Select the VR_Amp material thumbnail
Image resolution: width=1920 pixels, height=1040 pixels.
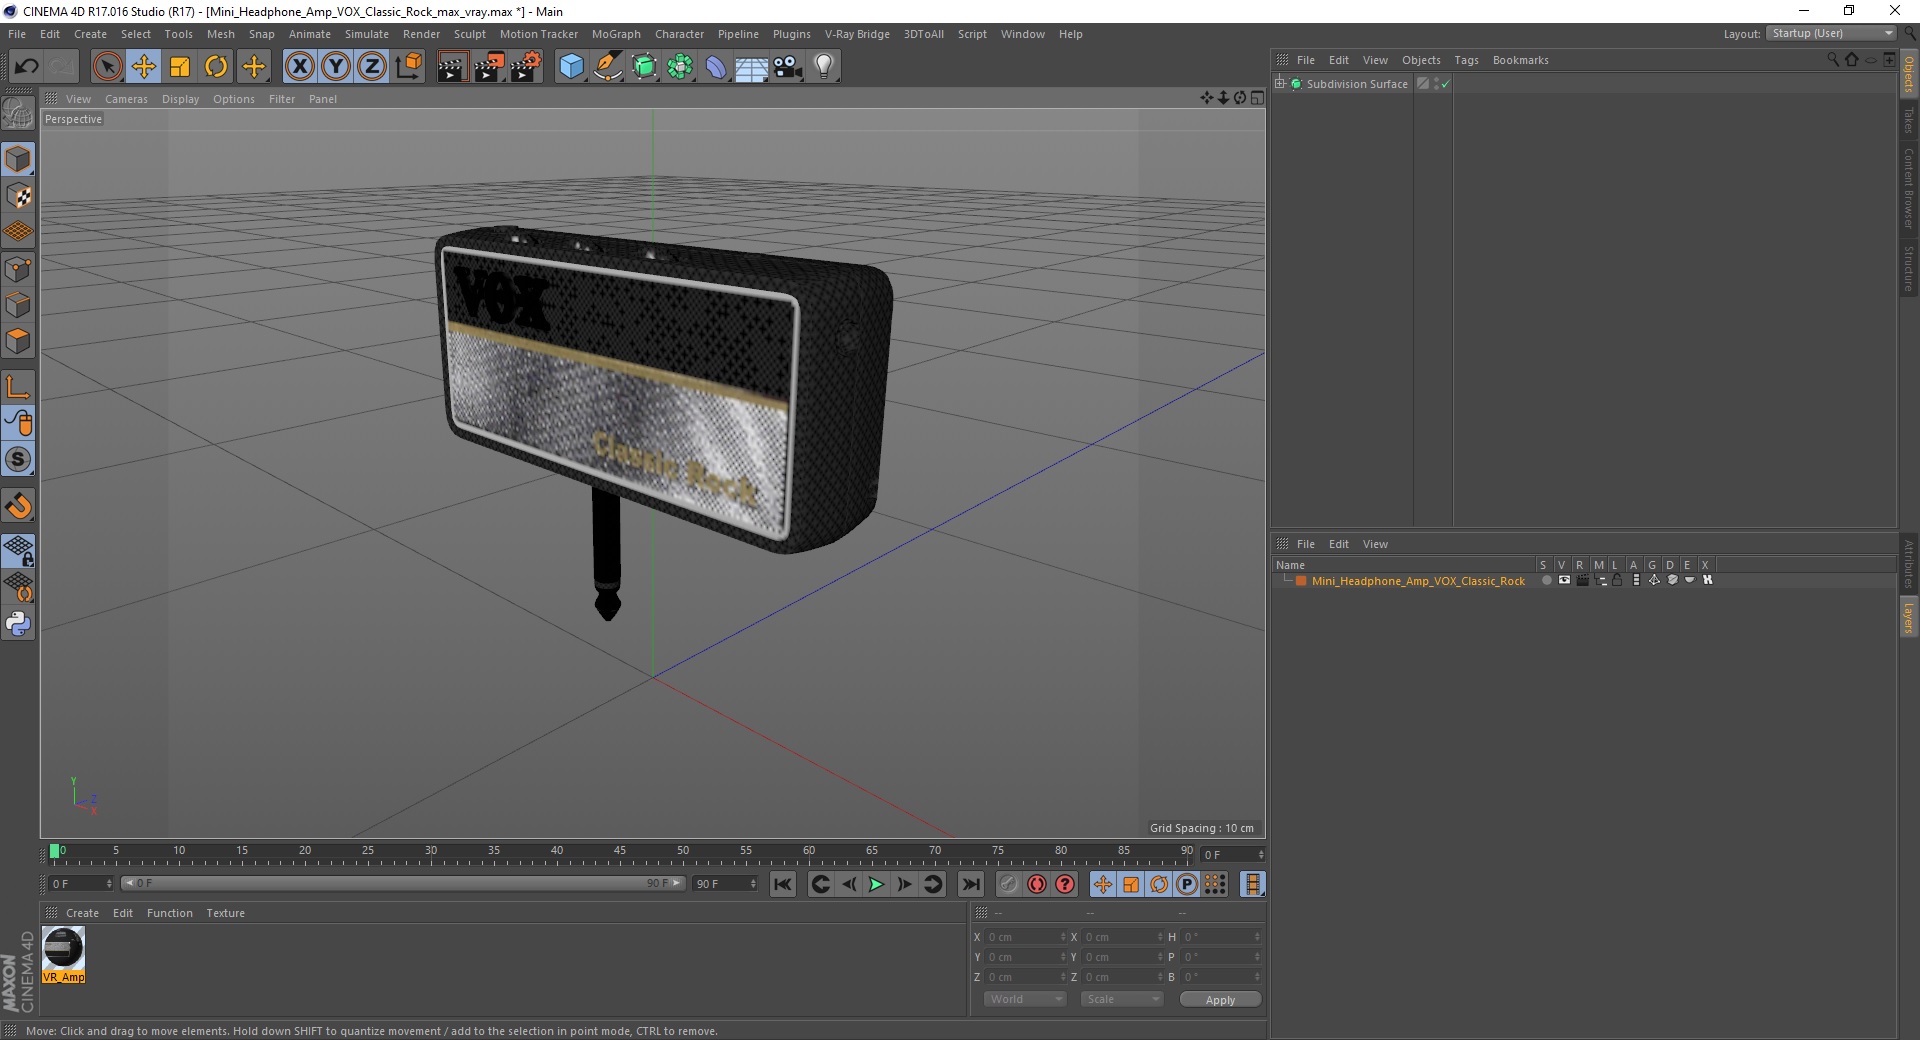click(x=63, y=954)
